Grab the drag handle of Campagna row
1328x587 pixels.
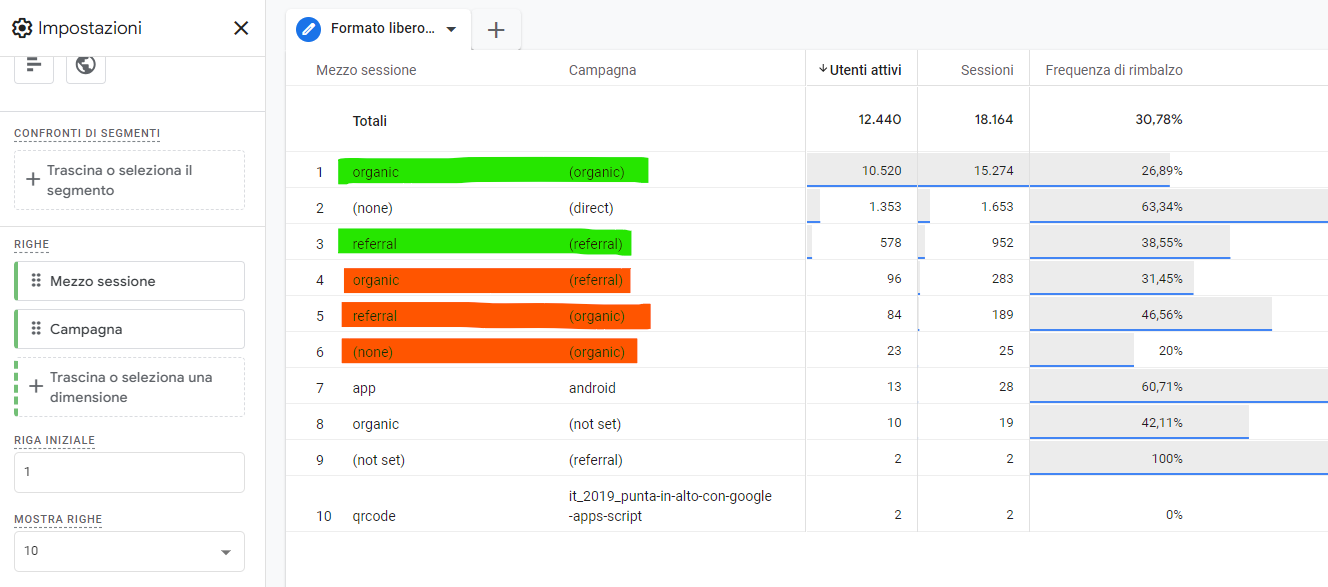pos(37,329)
